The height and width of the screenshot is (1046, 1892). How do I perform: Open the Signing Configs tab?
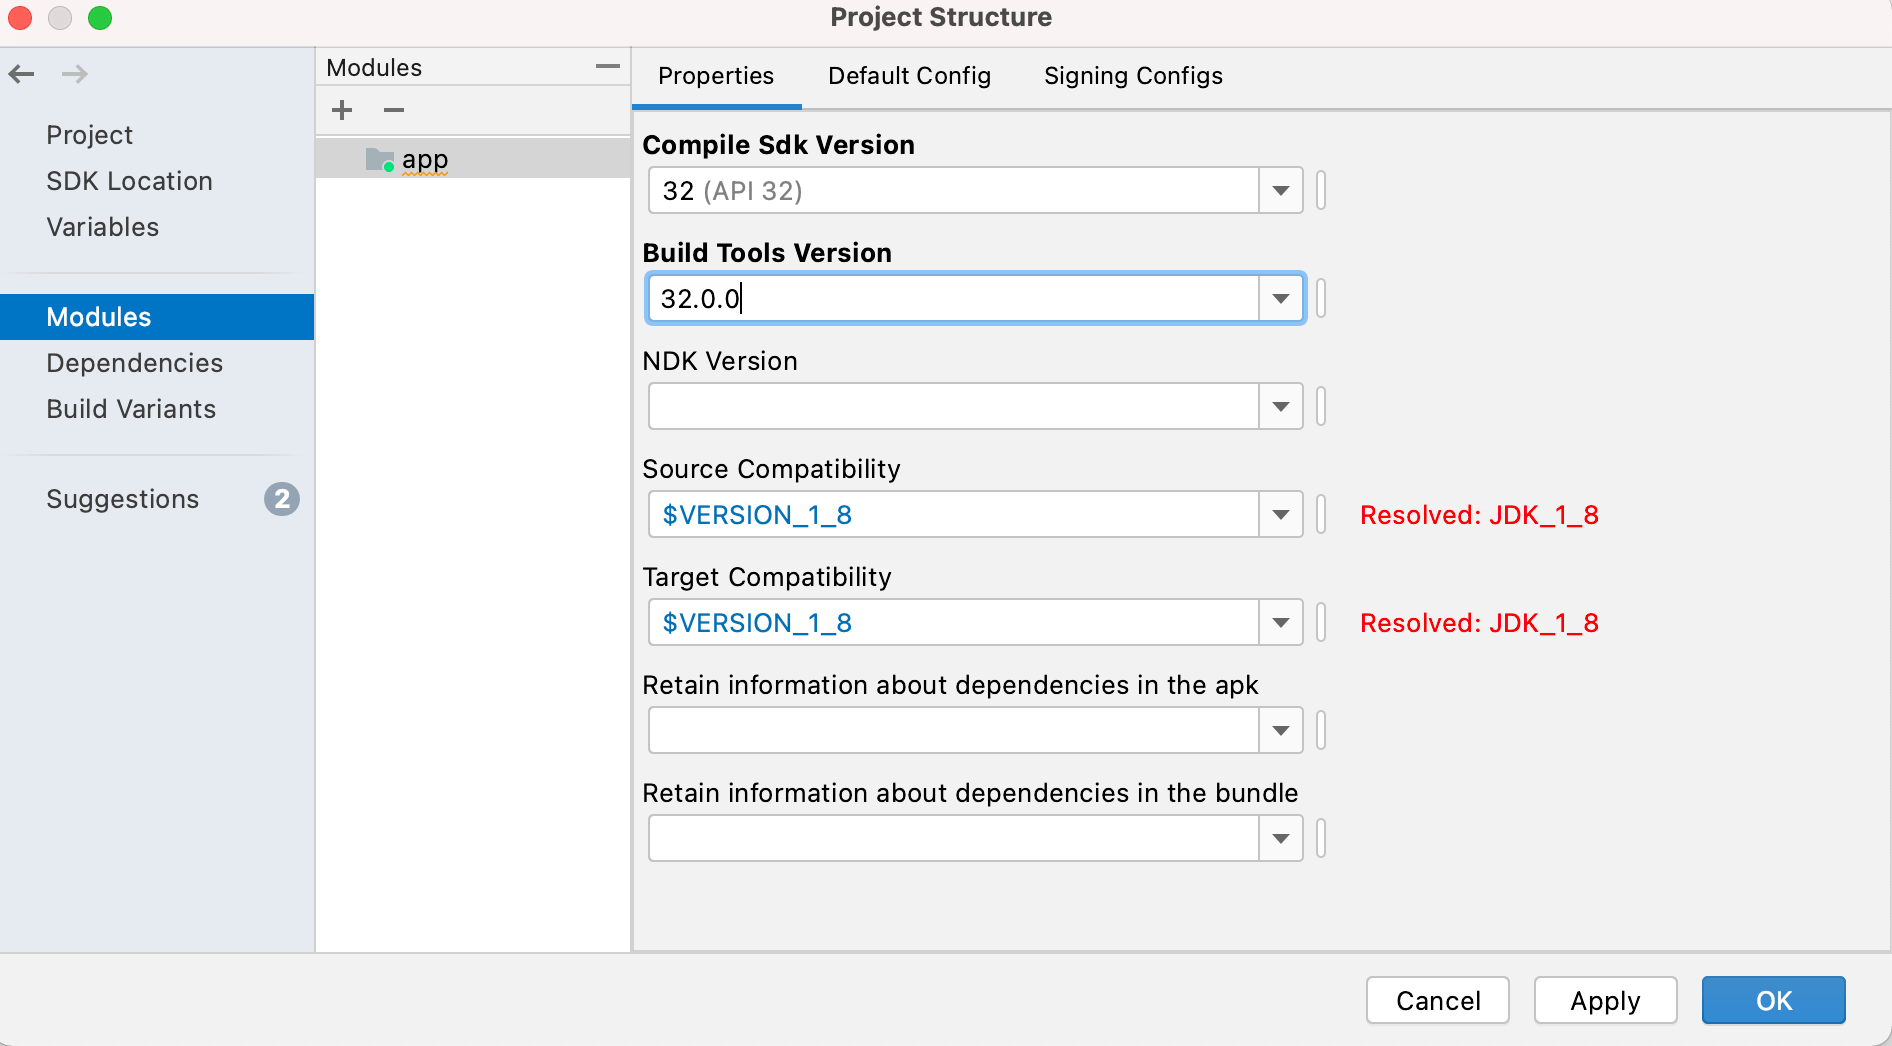tap(1133, 75)
